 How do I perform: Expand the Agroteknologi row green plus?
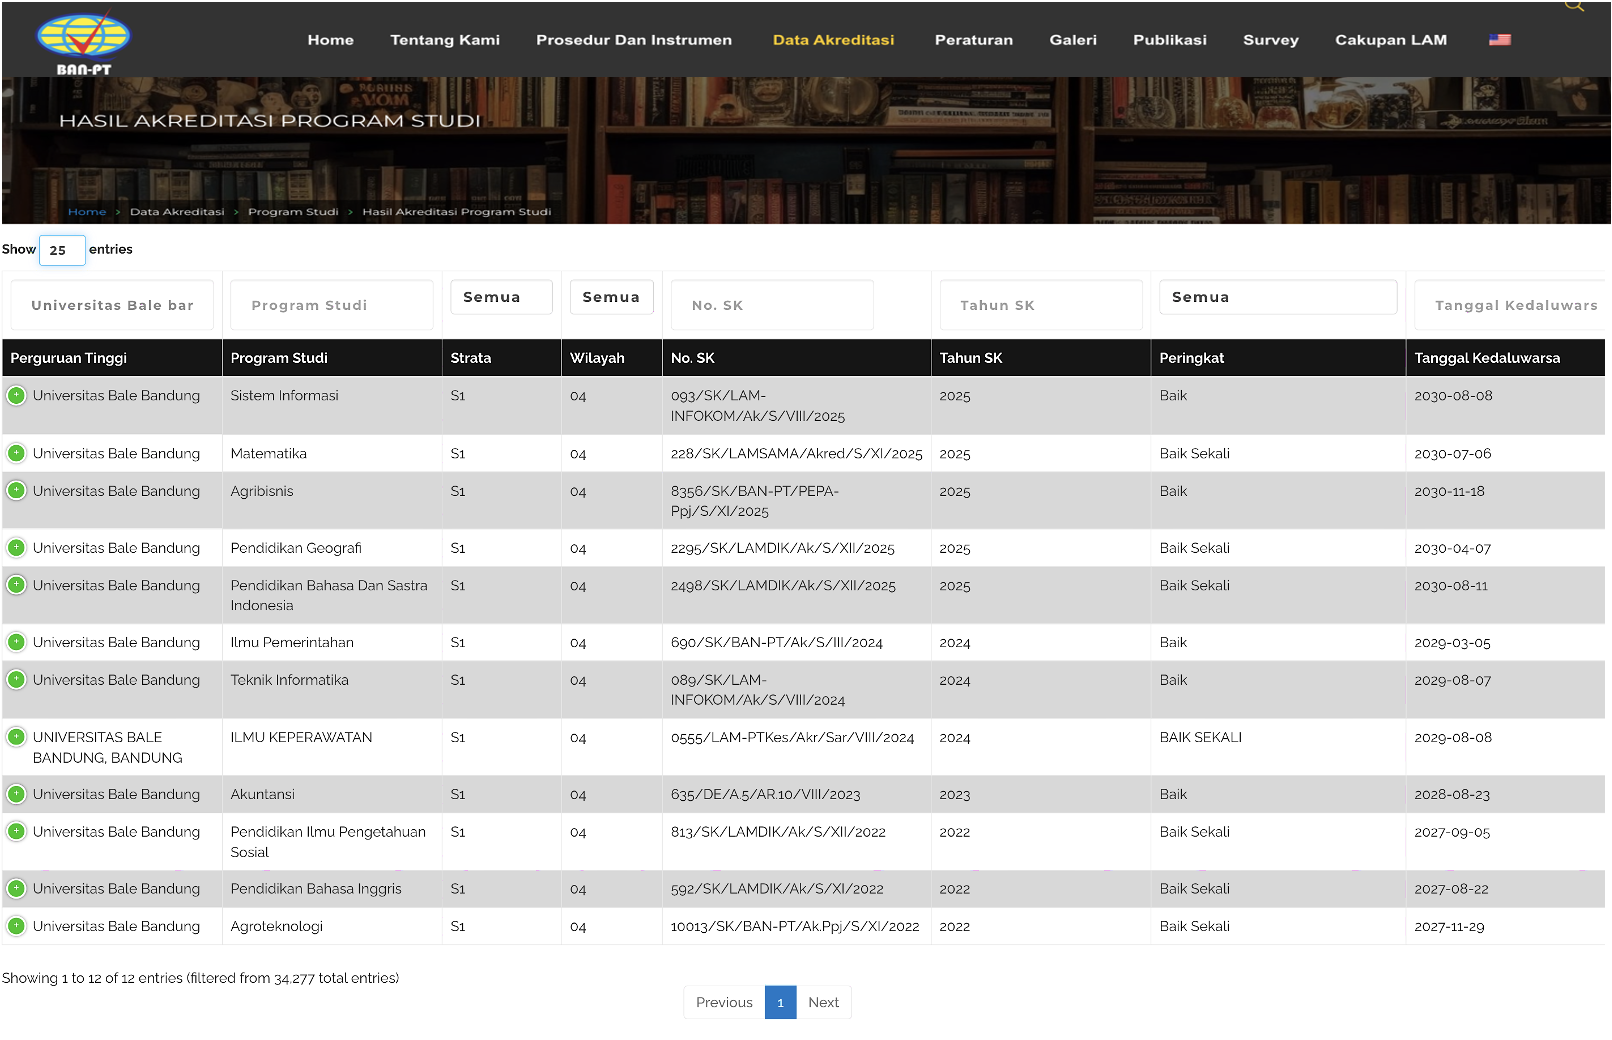pyautogui.click(x=16, y=926)
